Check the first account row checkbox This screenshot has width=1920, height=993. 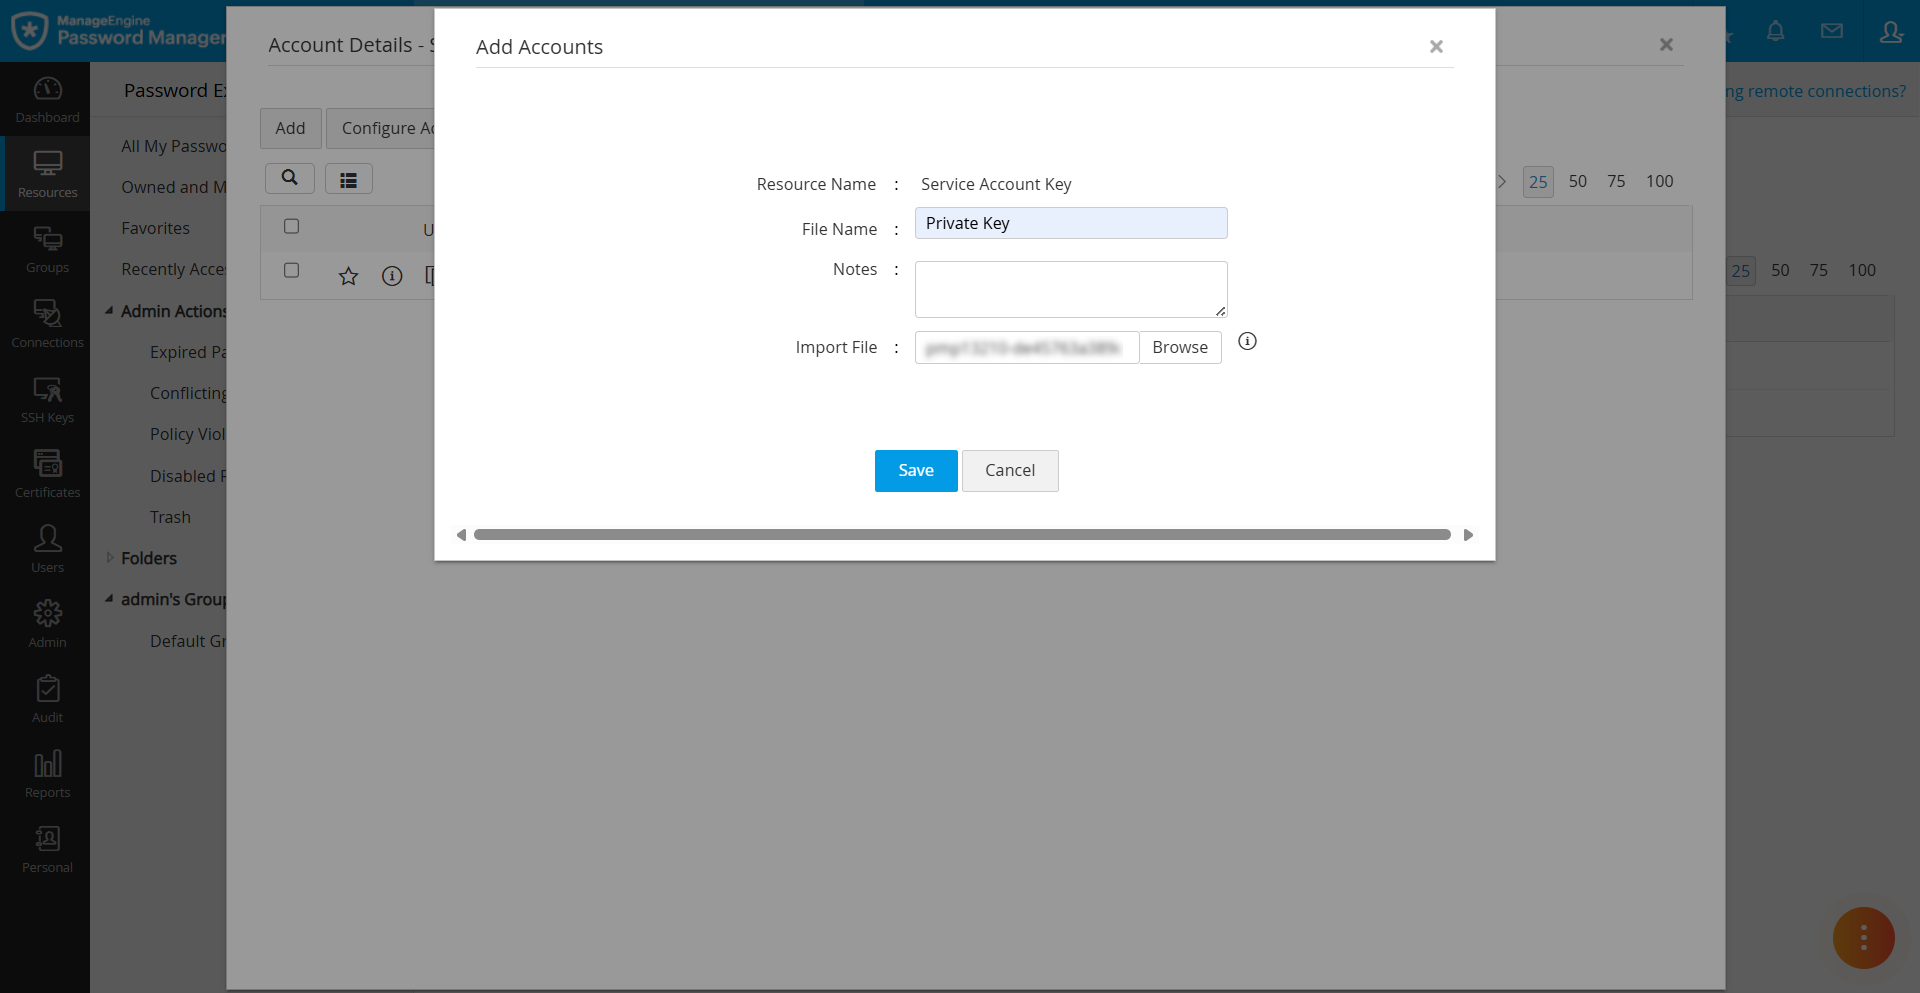point(291,270)
